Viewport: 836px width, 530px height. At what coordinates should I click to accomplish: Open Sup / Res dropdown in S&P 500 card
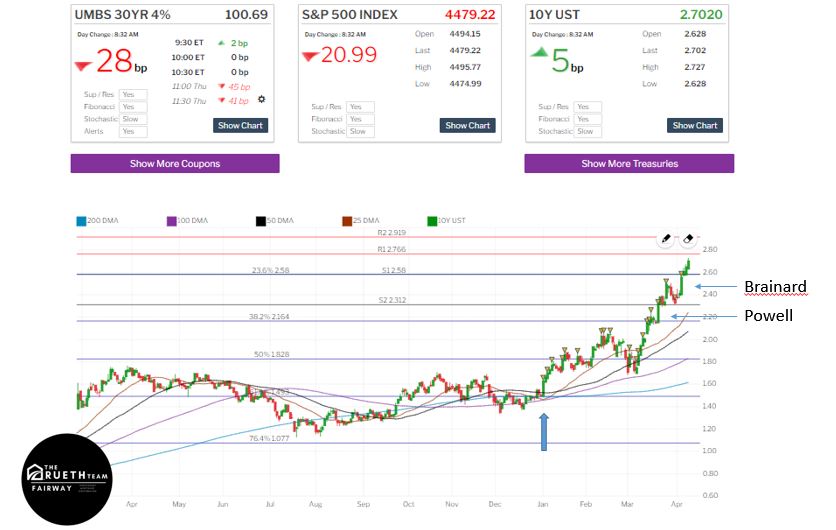tap(360, 107)
